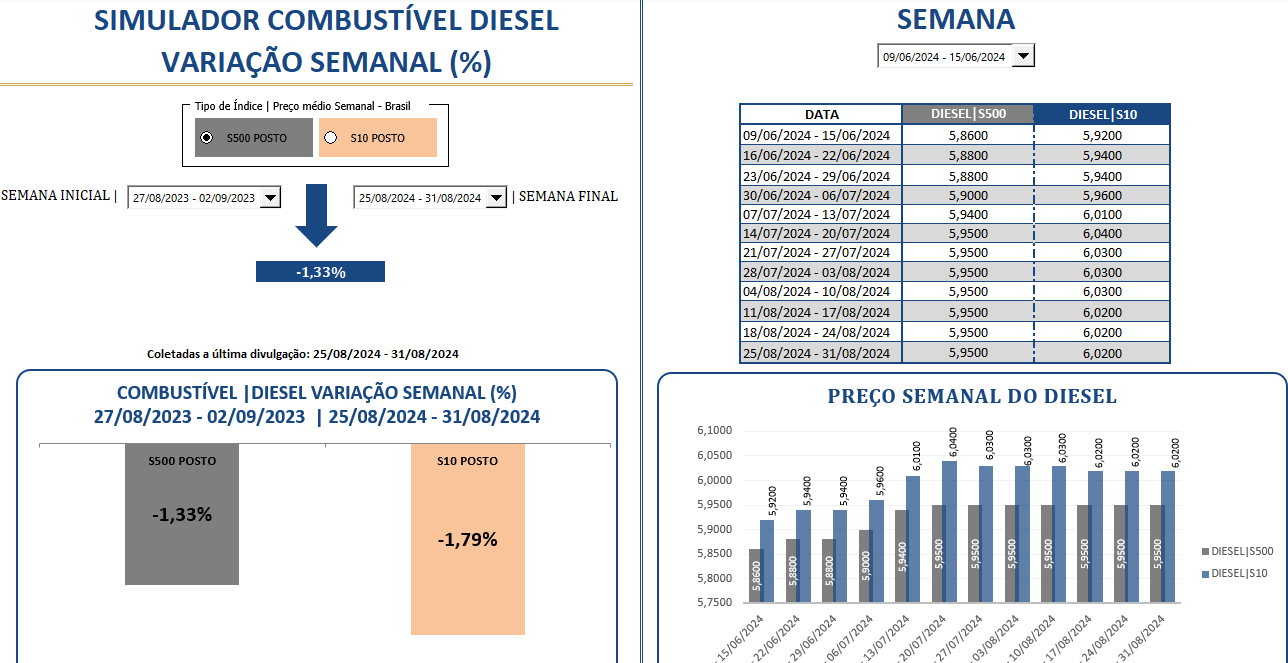Click the 6,0400 S10 bar in chart

point(948,530)
